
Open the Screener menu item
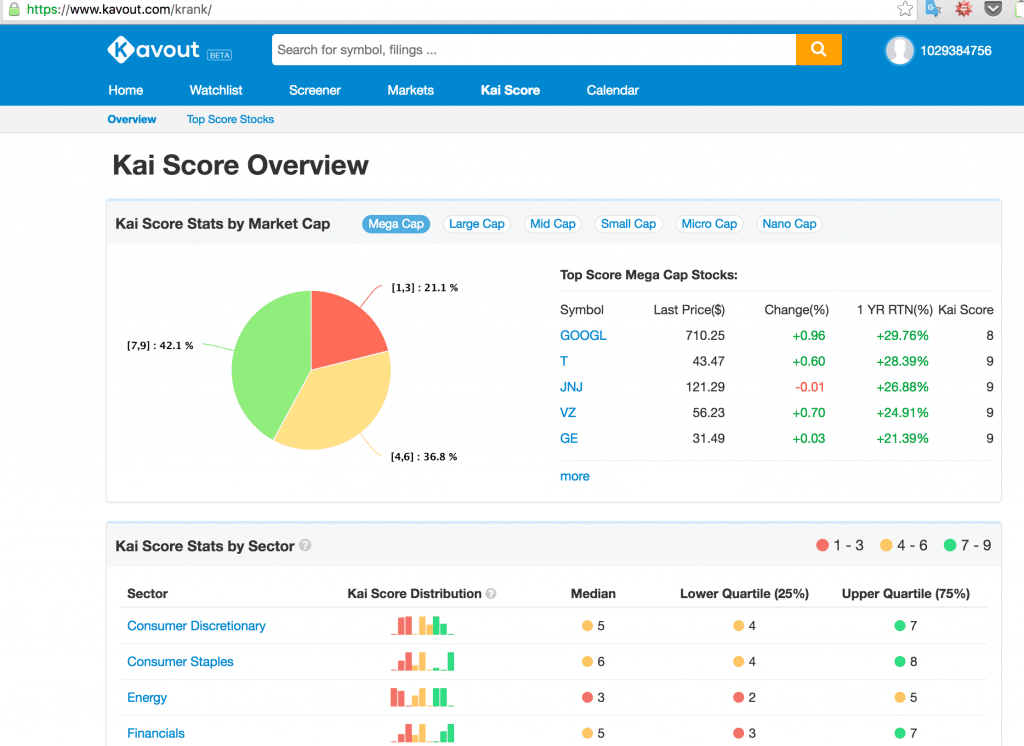pos(315,90)
